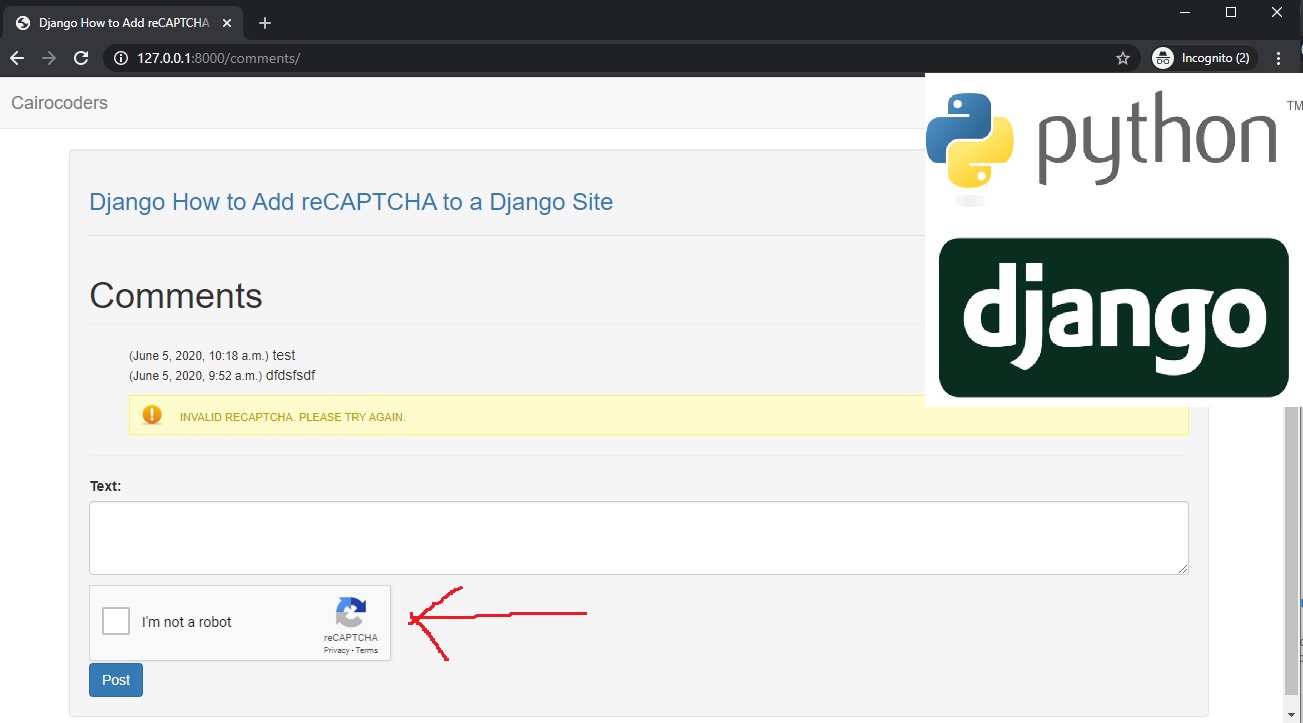Open a new browser tab
1303x723 pixels.
(x=264, y=22)
